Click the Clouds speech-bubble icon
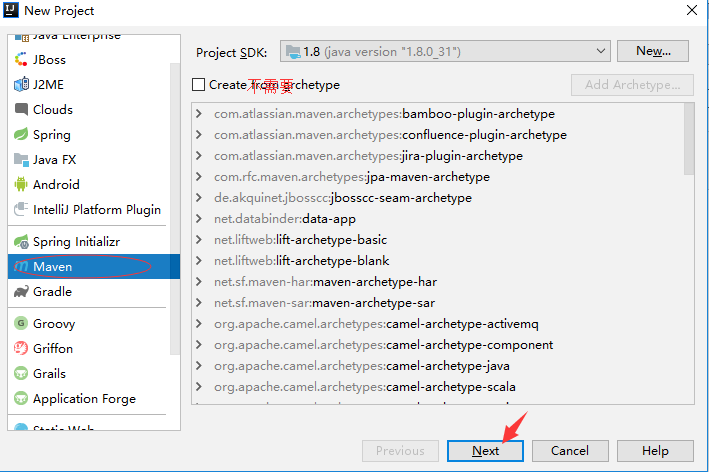The width and height of the screenshot is (709, 472). [x=21, y=109]
